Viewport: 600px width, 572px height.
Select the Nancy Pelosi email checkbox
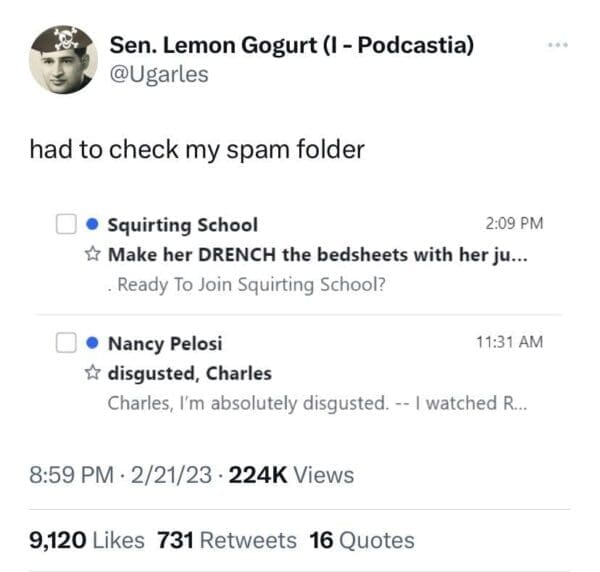[x=66, y=343]
